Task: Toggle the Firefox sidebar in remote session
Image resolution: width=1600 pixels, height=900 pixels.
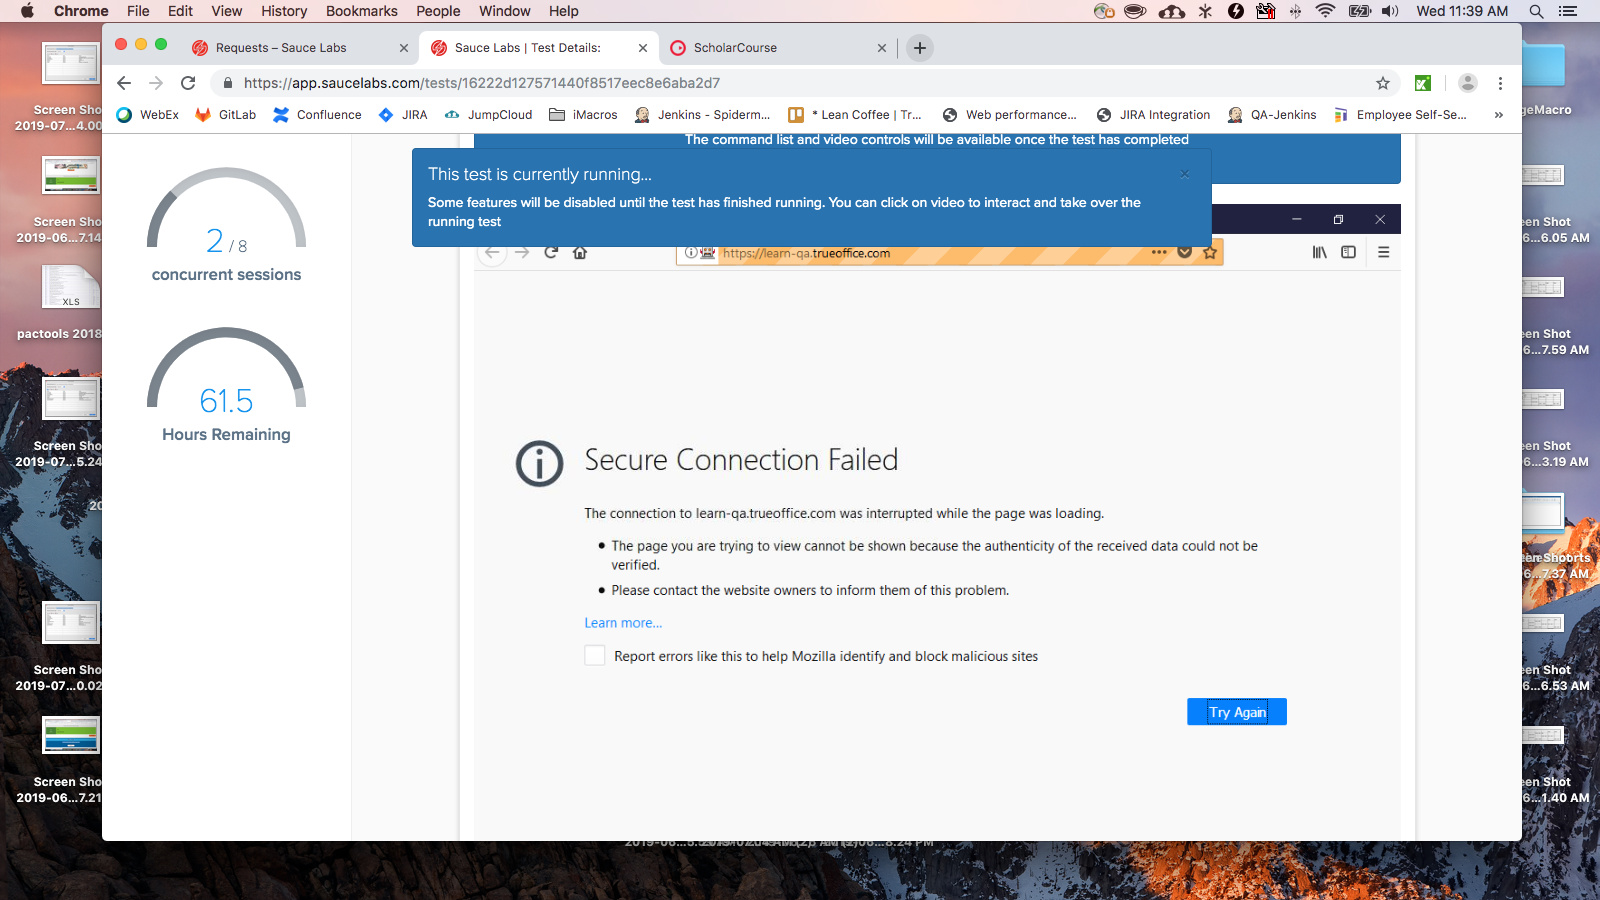Action: coord(1349,253)
